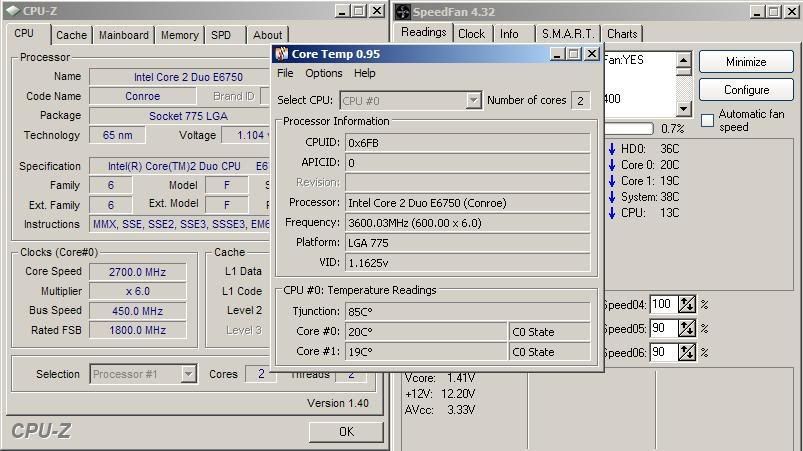Click SpeedFan log scroll down arrow
The image size is (803, 451).
tap(684, 109)
